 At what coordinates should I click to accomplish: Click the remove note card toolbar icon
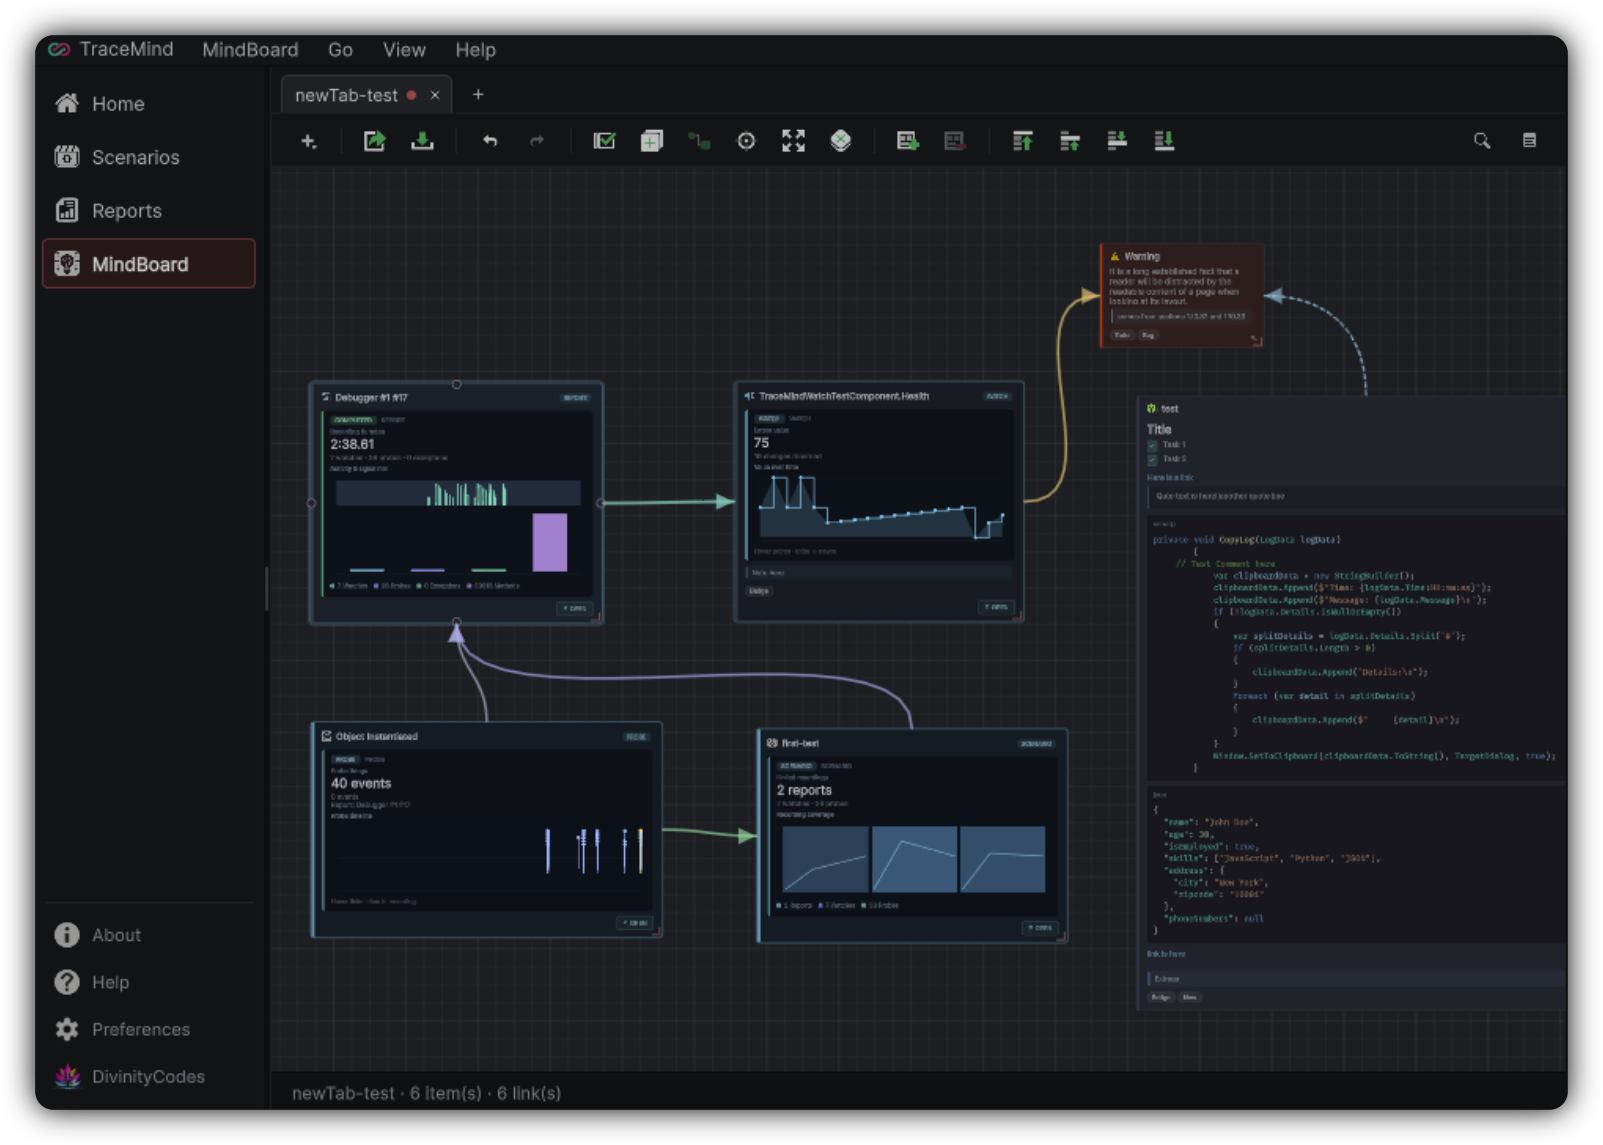click(x=955, y=141)
